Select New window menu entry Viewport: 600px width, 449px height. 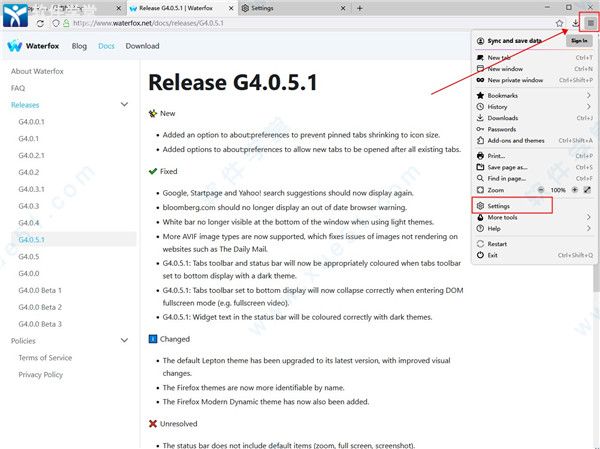click(x=534, y=69)
